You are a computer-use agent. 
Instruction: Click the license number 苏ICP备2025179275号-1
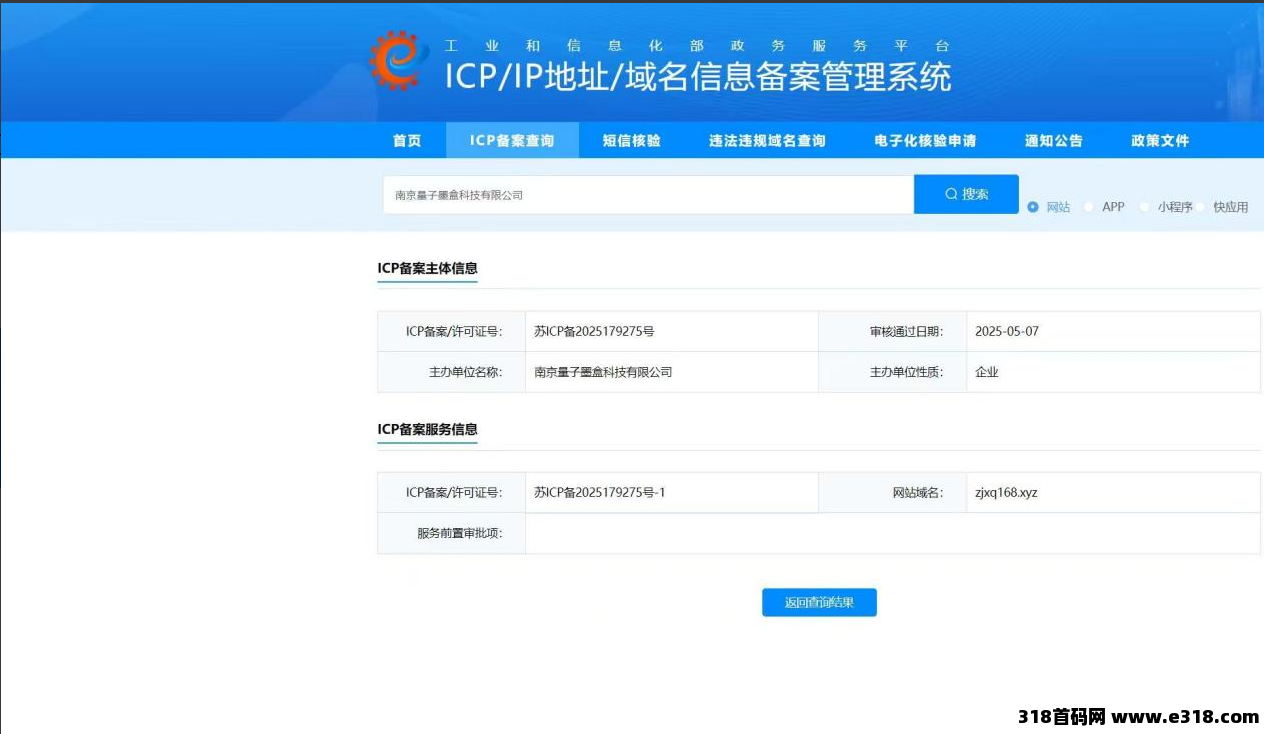(x=599, y=492)
